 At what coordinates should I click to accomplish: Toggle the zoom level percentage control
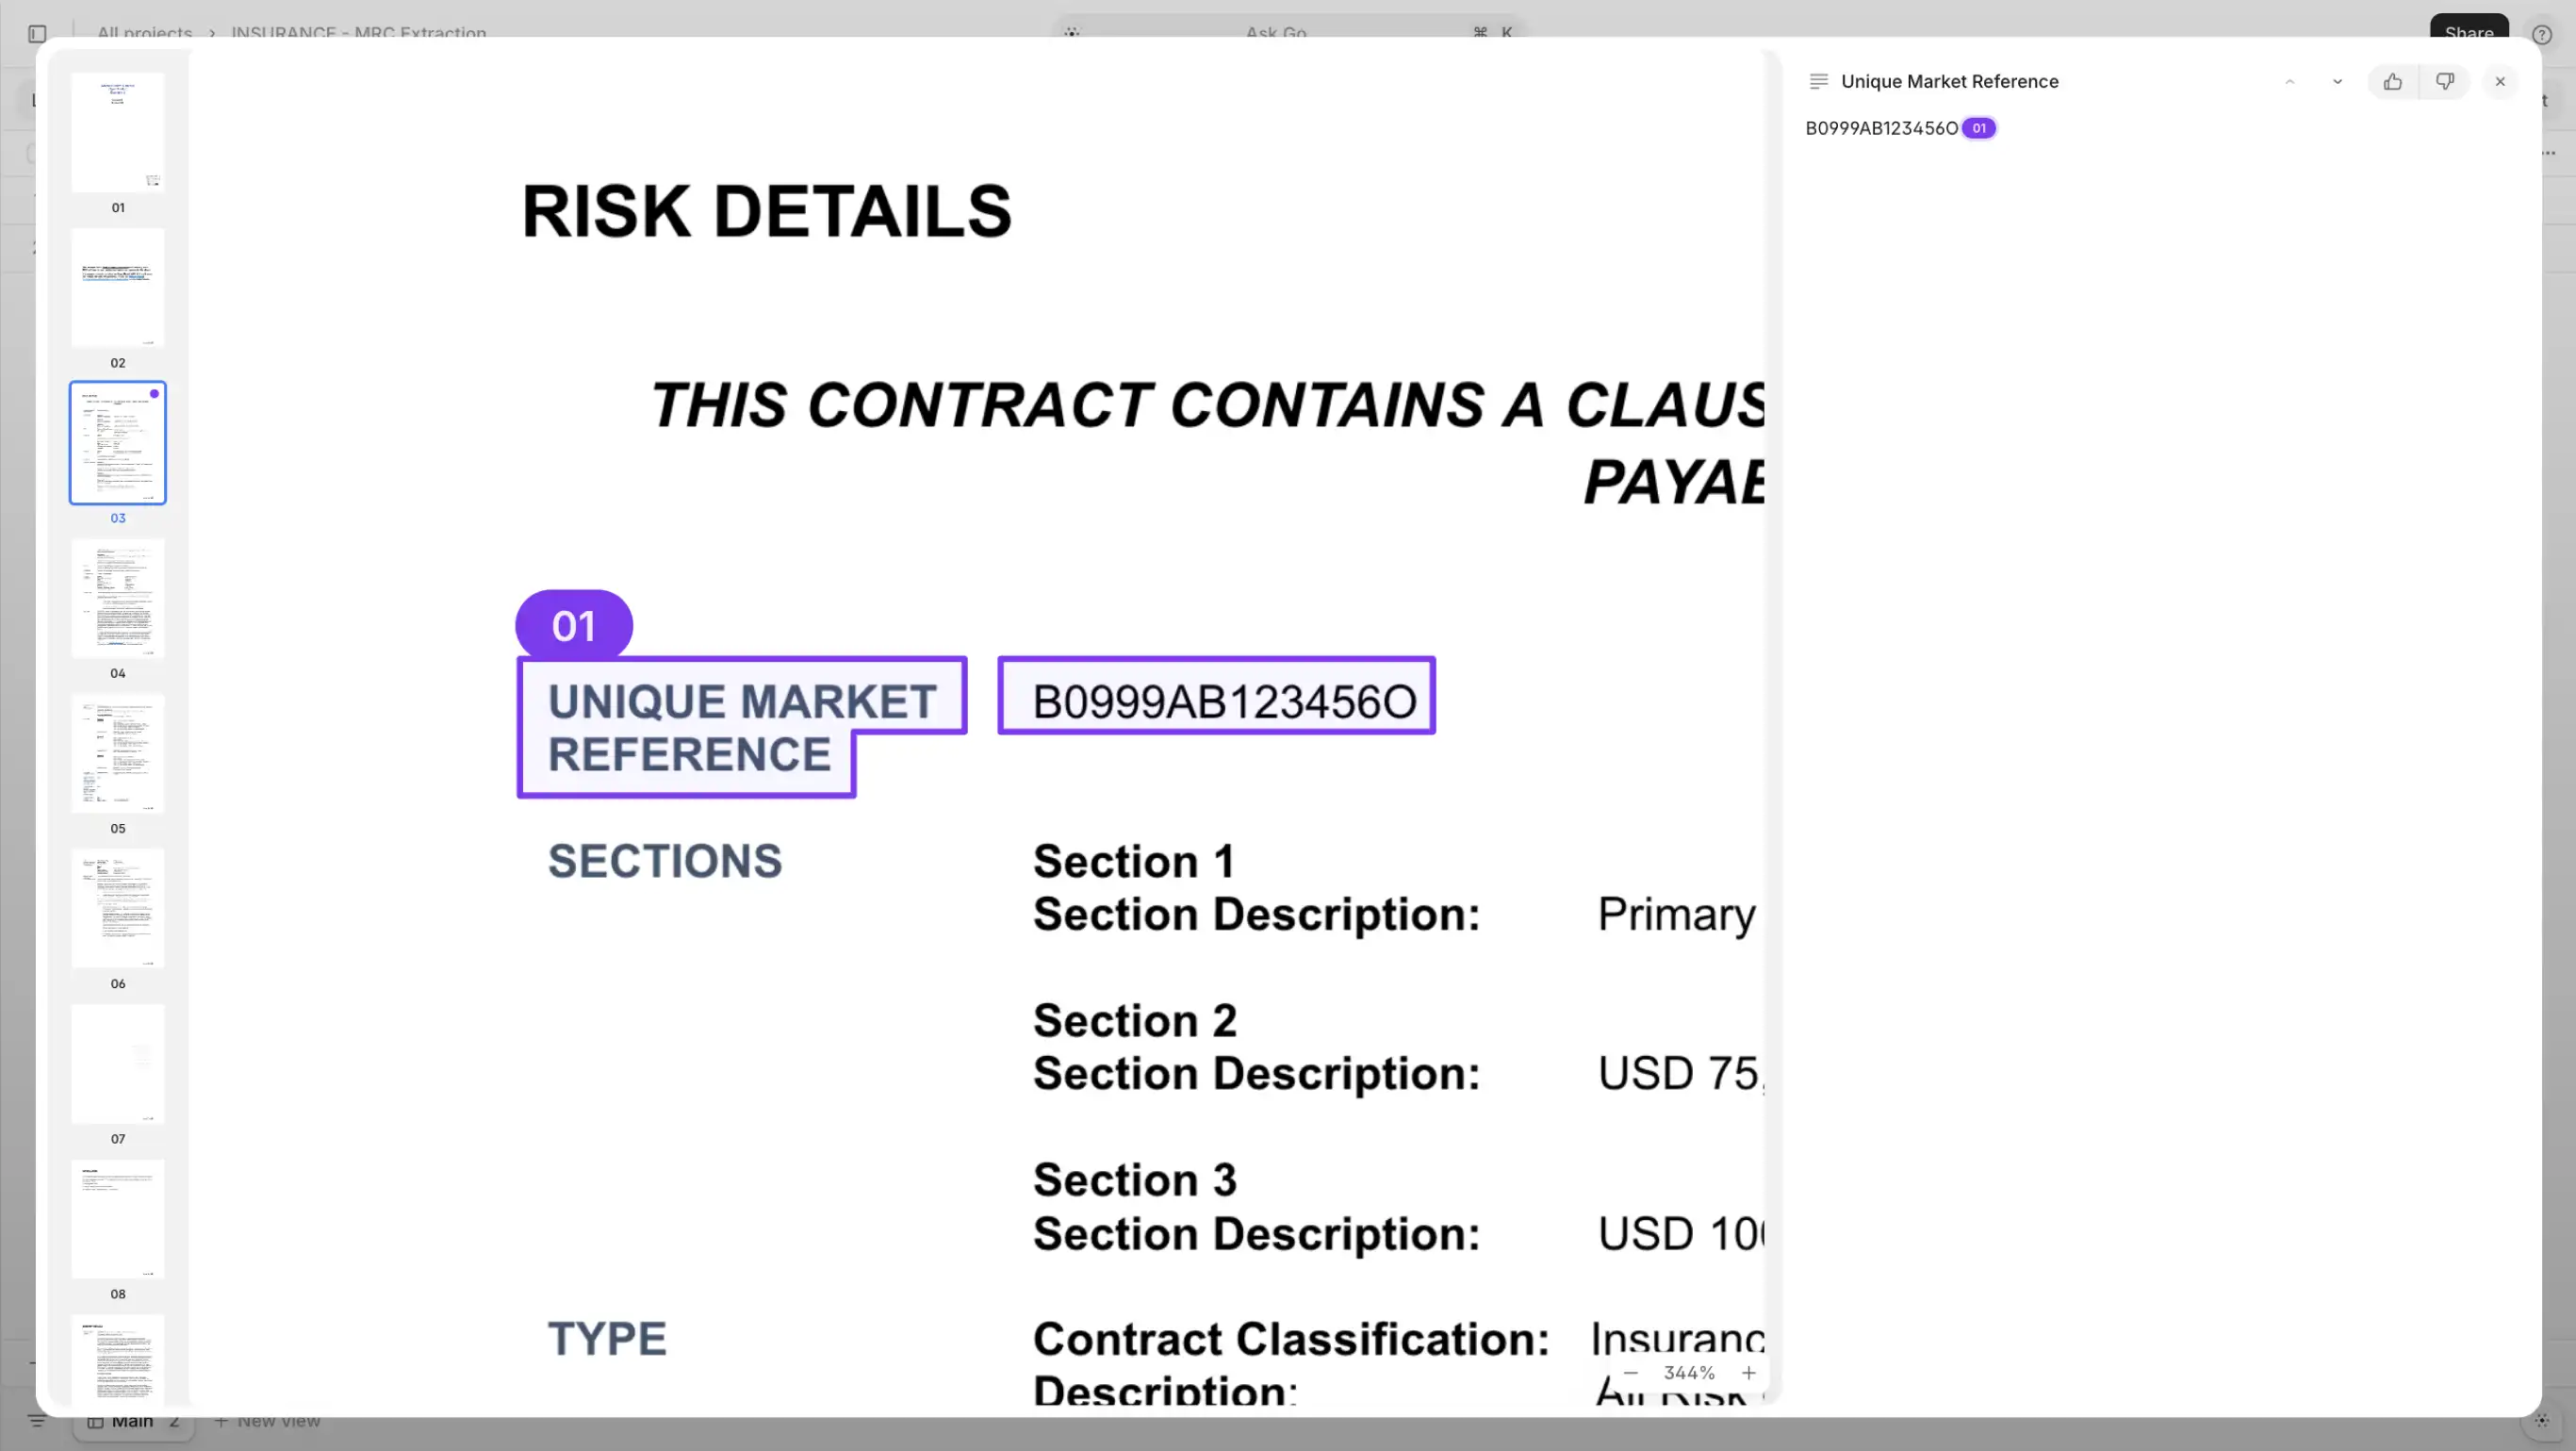pyautogui.click(x=1688, y=1373)
